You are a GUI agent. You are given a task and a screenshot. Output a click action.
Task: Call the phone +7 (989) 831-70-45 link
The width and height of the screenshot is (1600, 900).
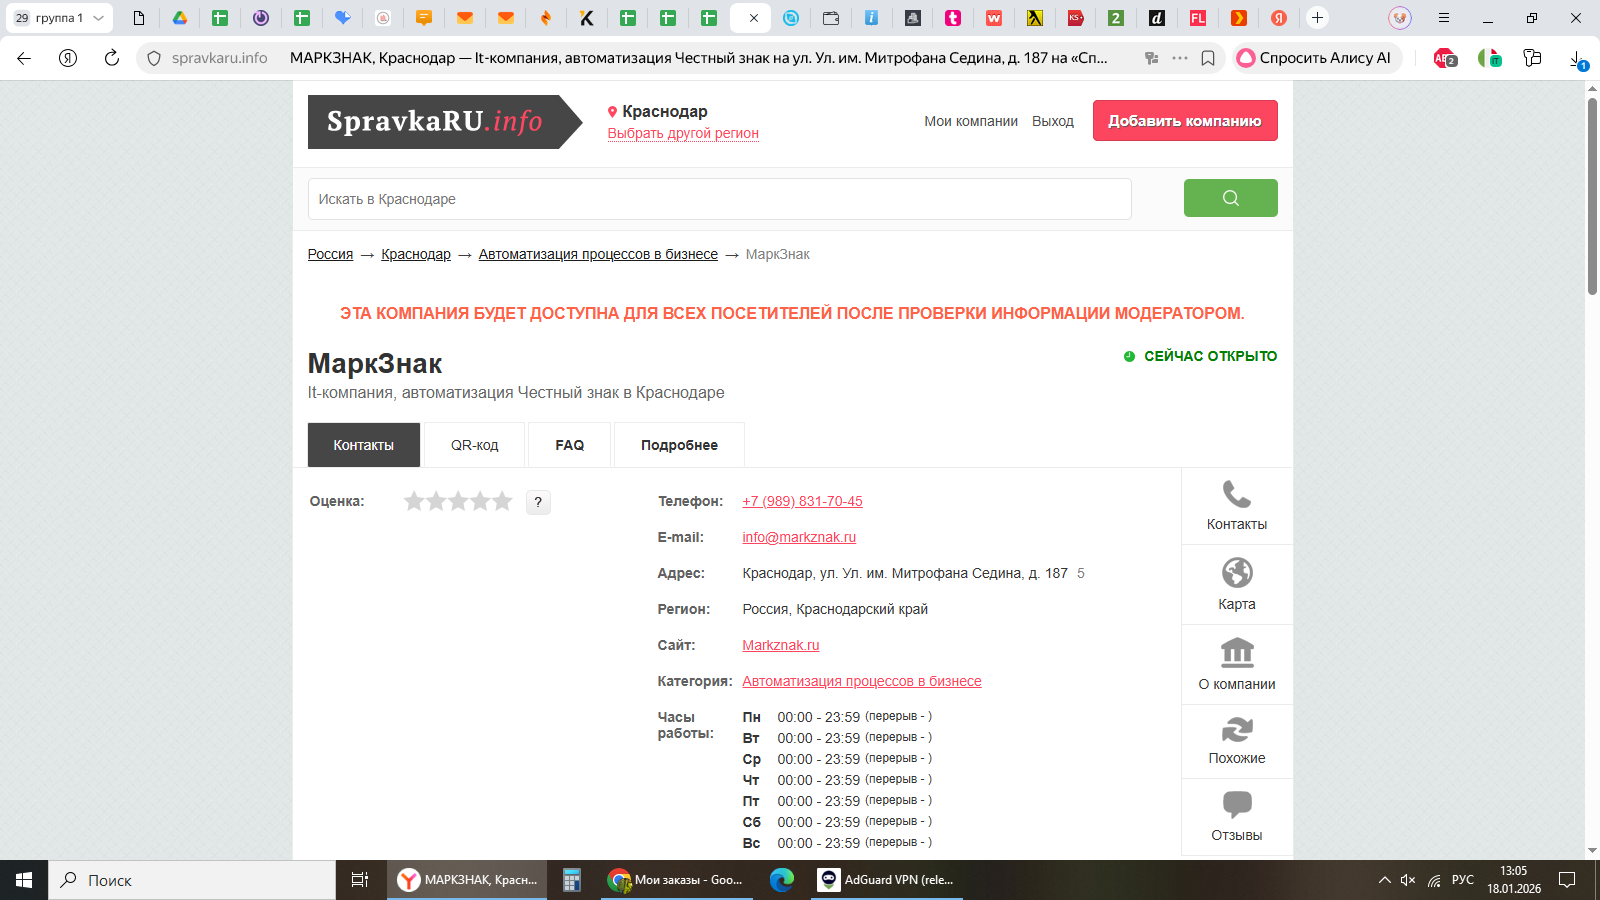click(x=802, y=501)
